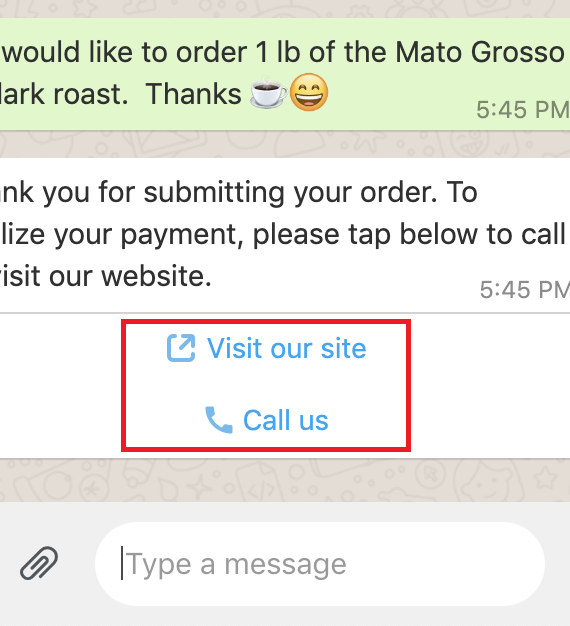Click the word order in the reply message
The width and height of the screenshot is (570, 626).
(x=398, y=192)
